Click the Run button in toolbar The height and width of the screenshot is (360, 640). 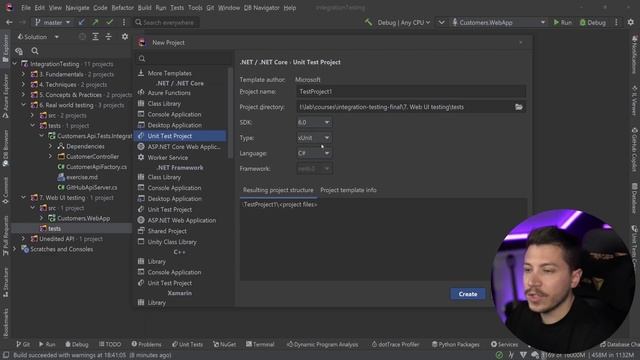pyautogui.click(x=562, y=22)
